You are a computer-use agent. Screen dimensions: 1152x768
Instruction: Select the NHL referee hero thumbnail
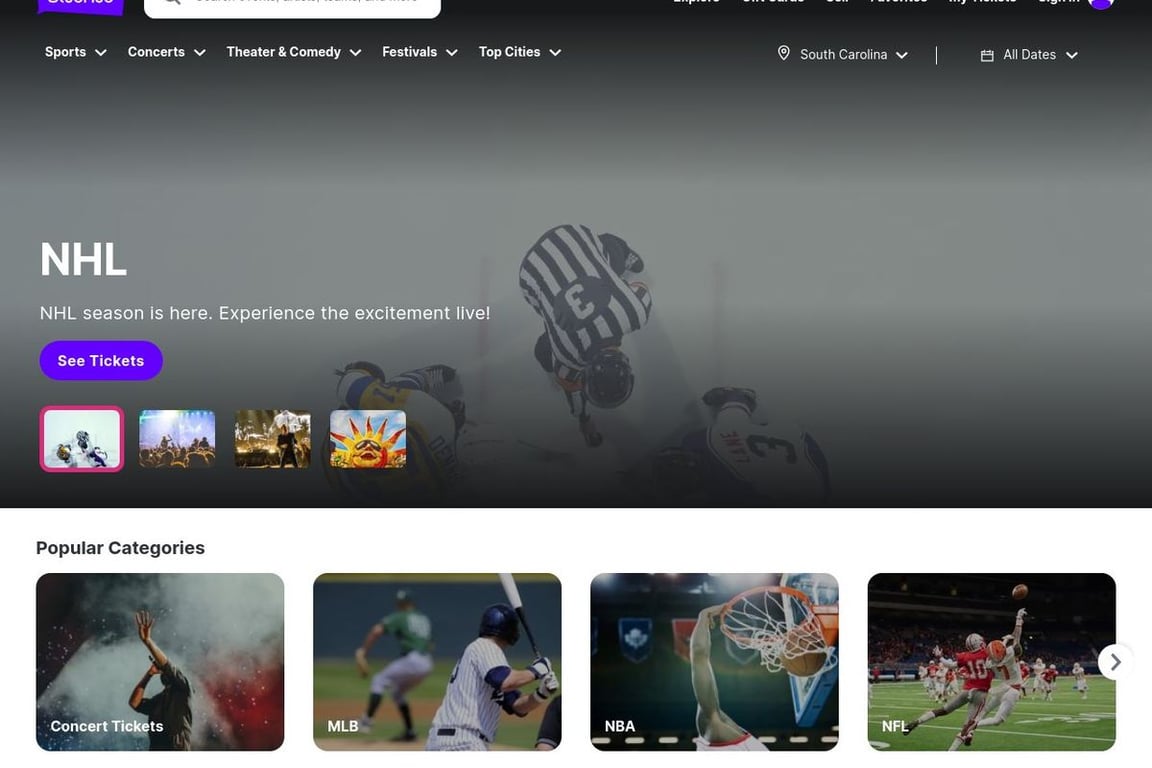[81, 438]
